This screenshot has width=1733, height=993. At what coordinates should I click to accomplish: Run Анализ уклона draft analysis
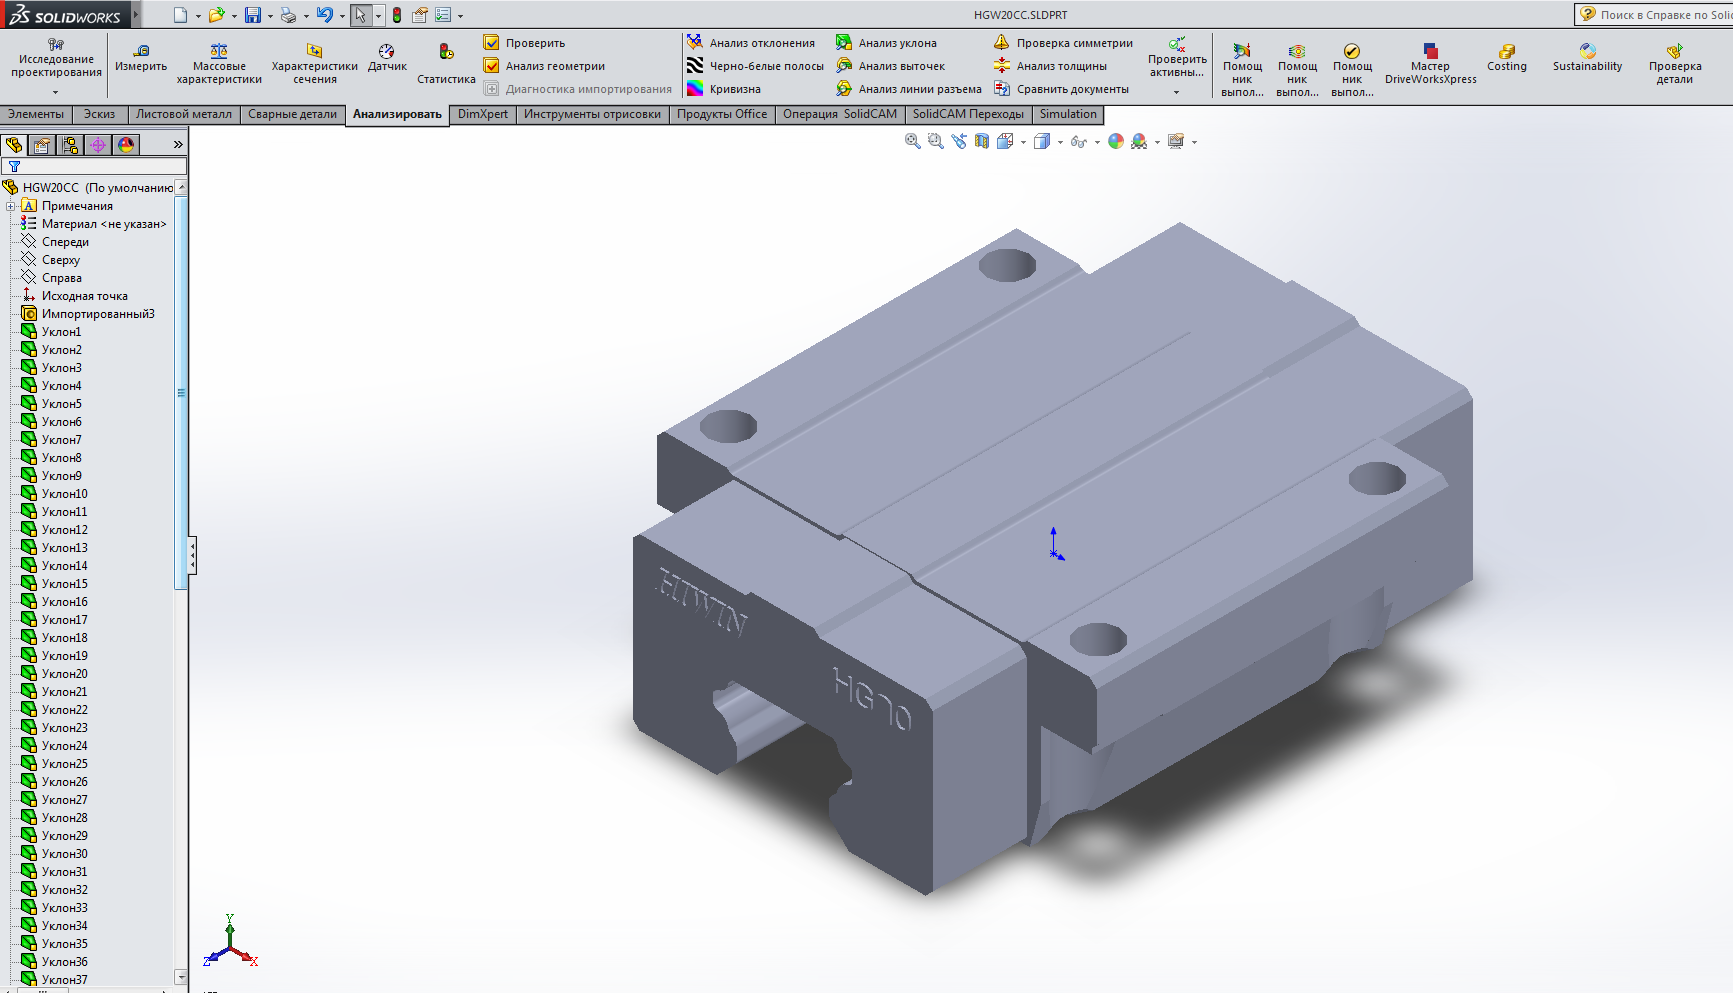(x=887, y=43)
